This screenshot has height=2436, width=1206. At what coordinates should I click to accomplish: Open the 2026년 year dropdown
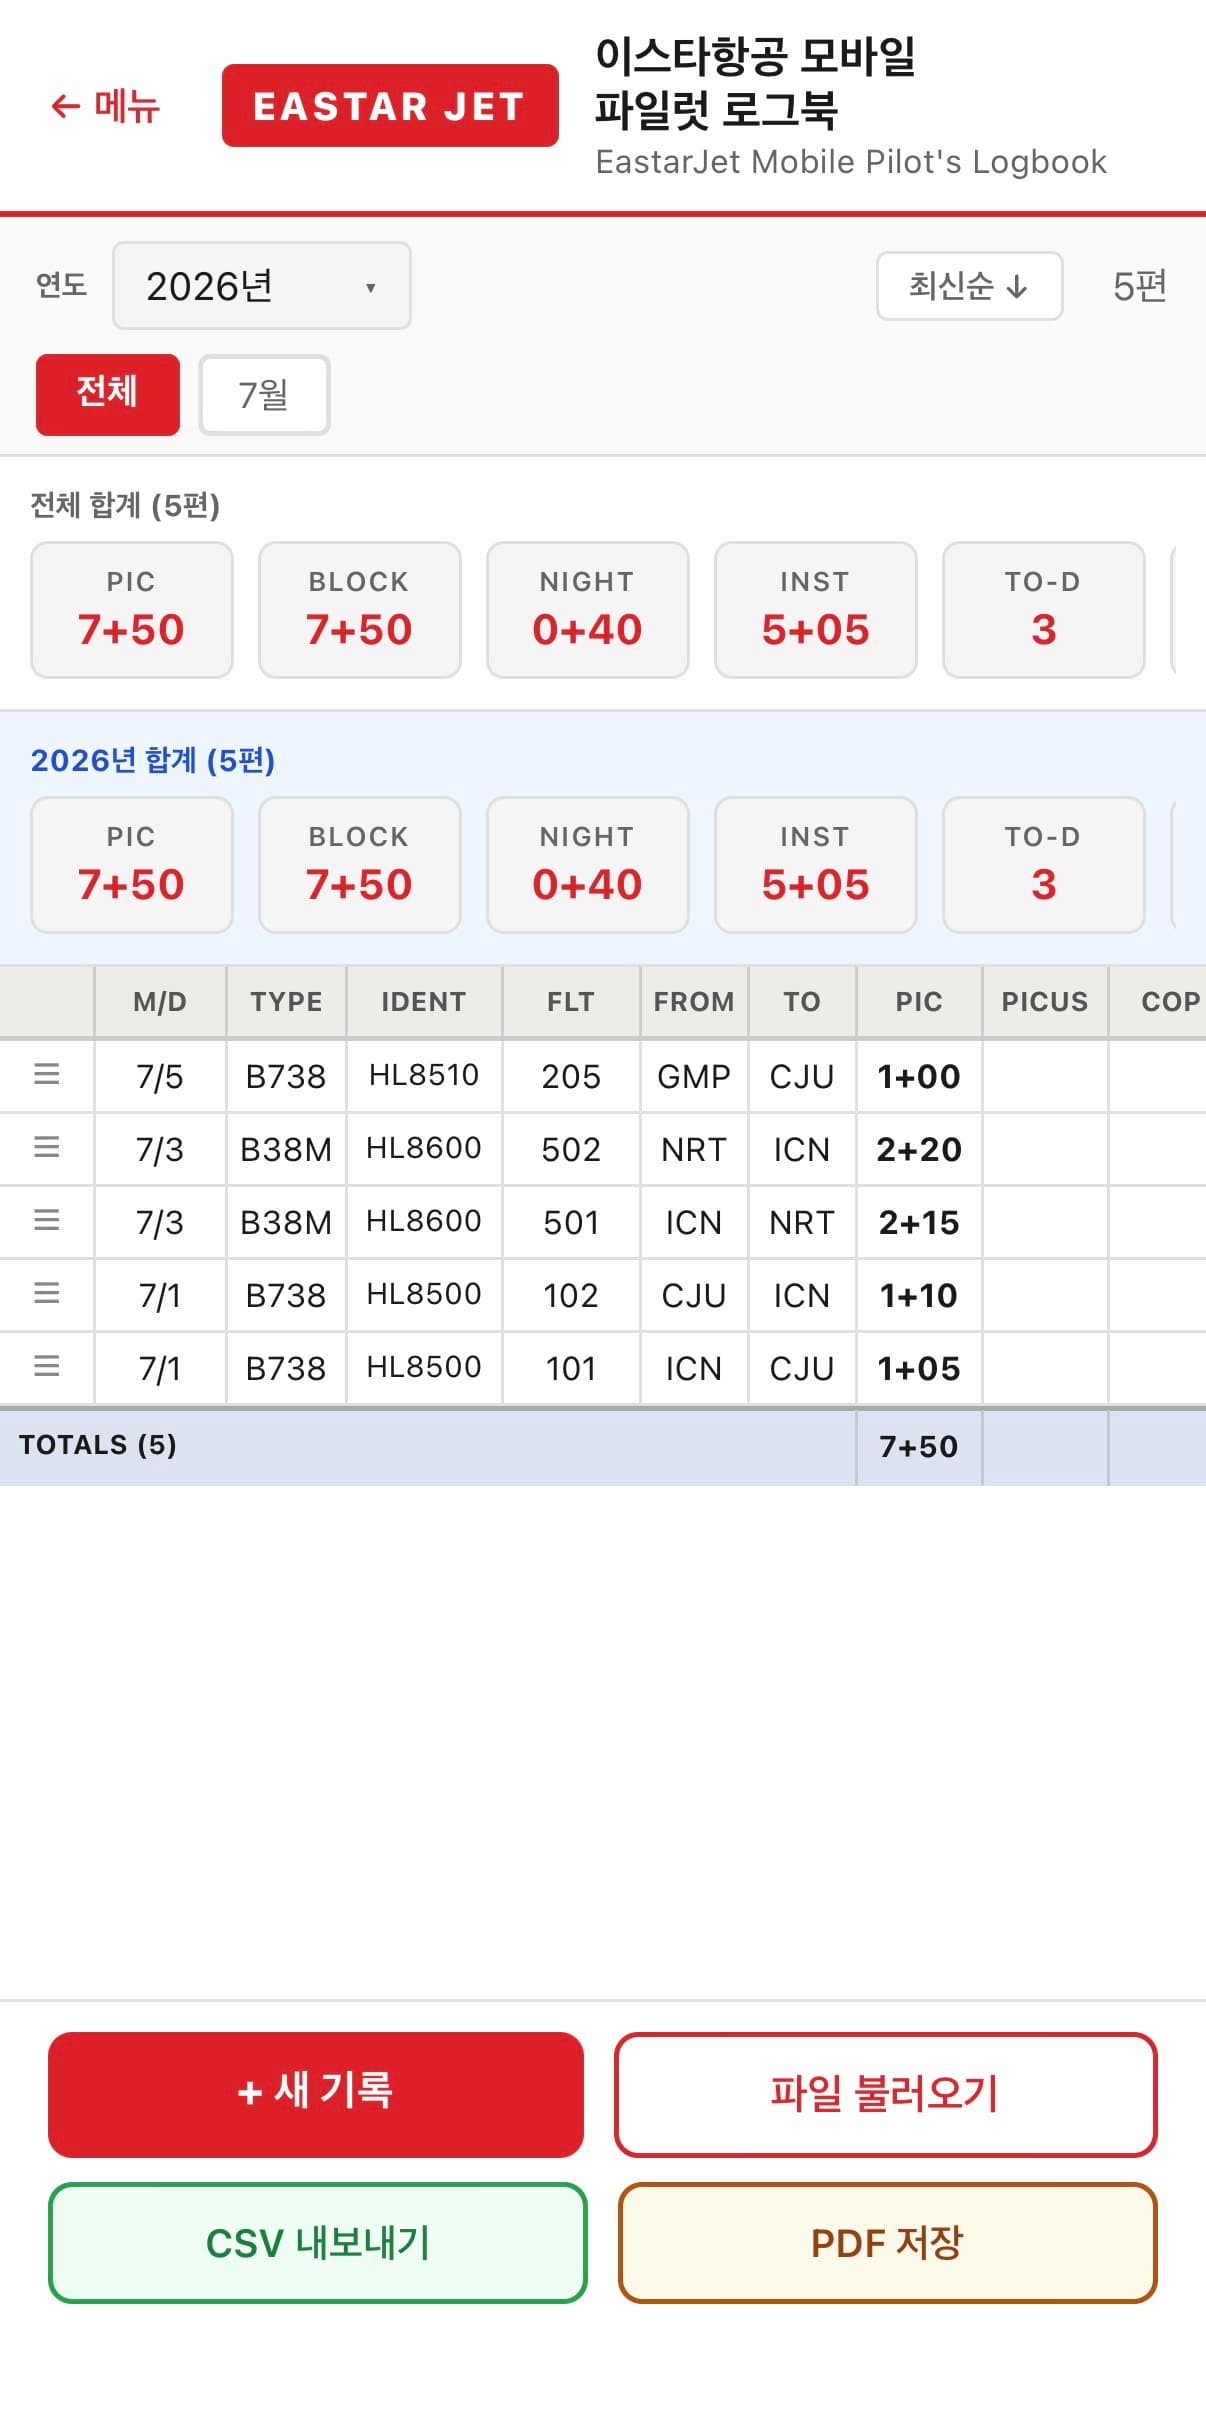pyautogui.click(x=262, y=286)
